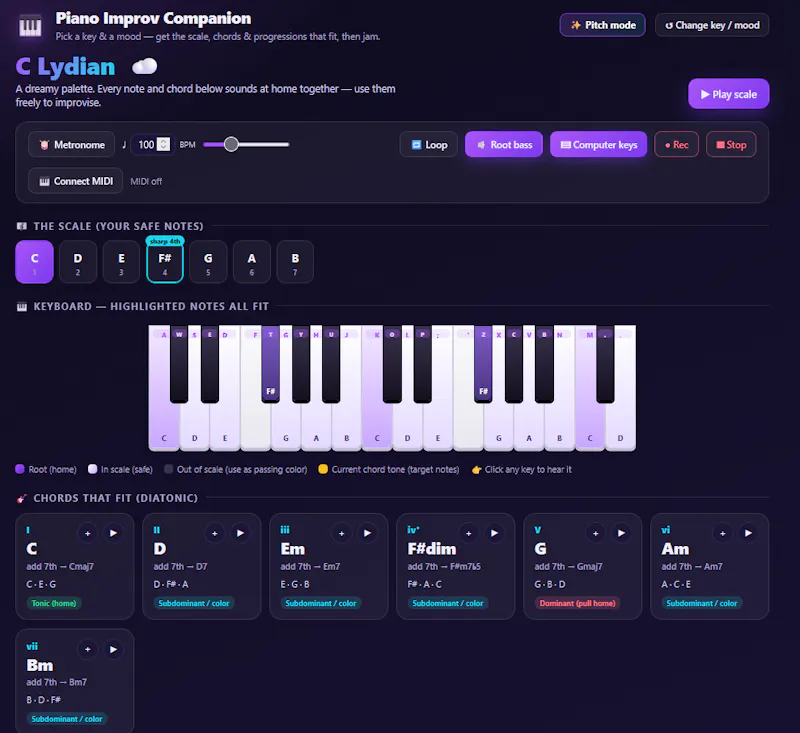Screen dimensions: 800x733
Task: Click the Dominant (pull home) tag
Action: (577, 603)
